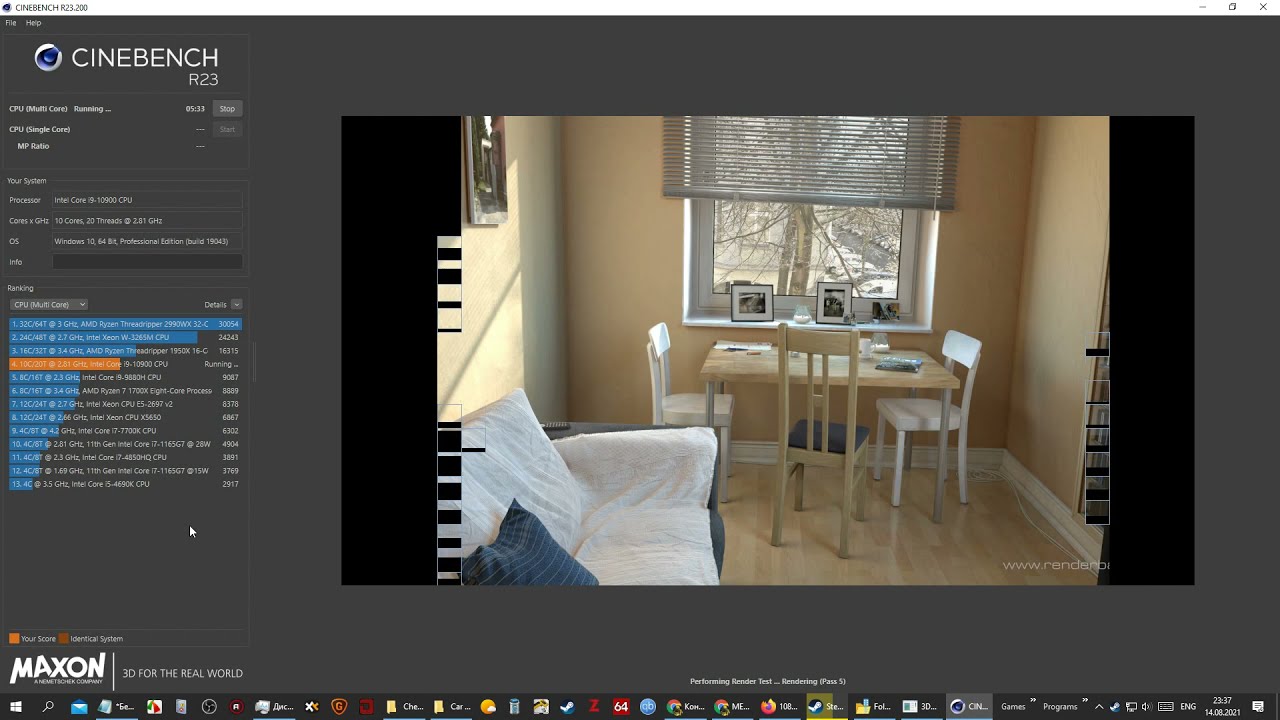Screen dimensions: 1280x720
Task: Select the i7-1165G7 @ 28W ranking row
Action: 125,444
